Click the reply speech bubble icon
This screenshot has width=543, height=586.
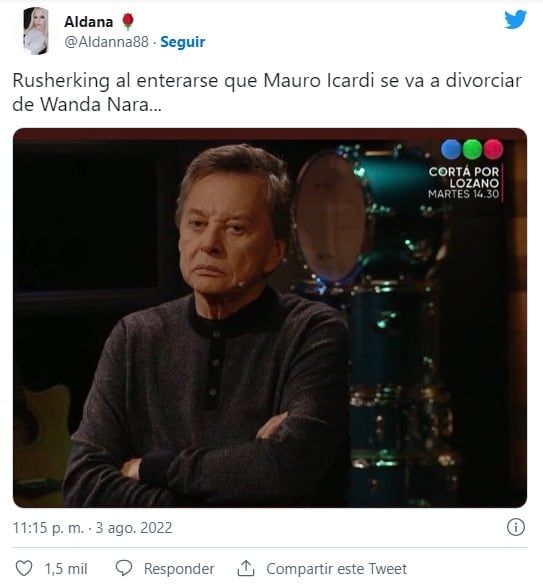point(124,568)
